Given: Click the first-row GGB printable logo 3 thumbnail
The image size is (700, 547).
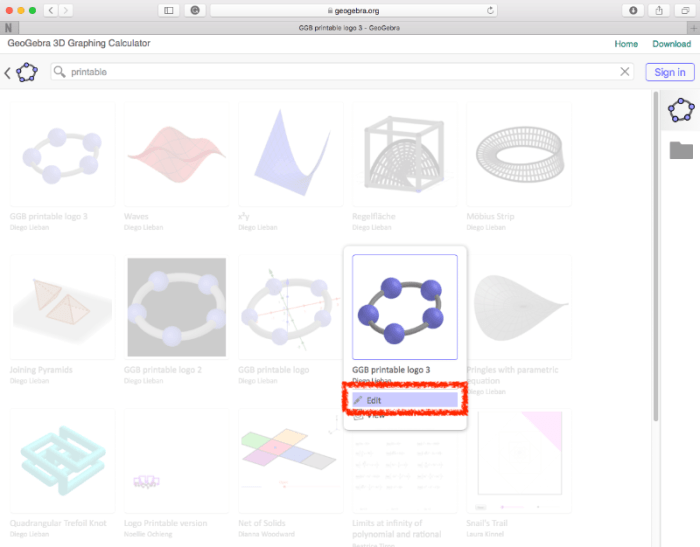Looking at the screenshot, I should (x=62, y=154).
